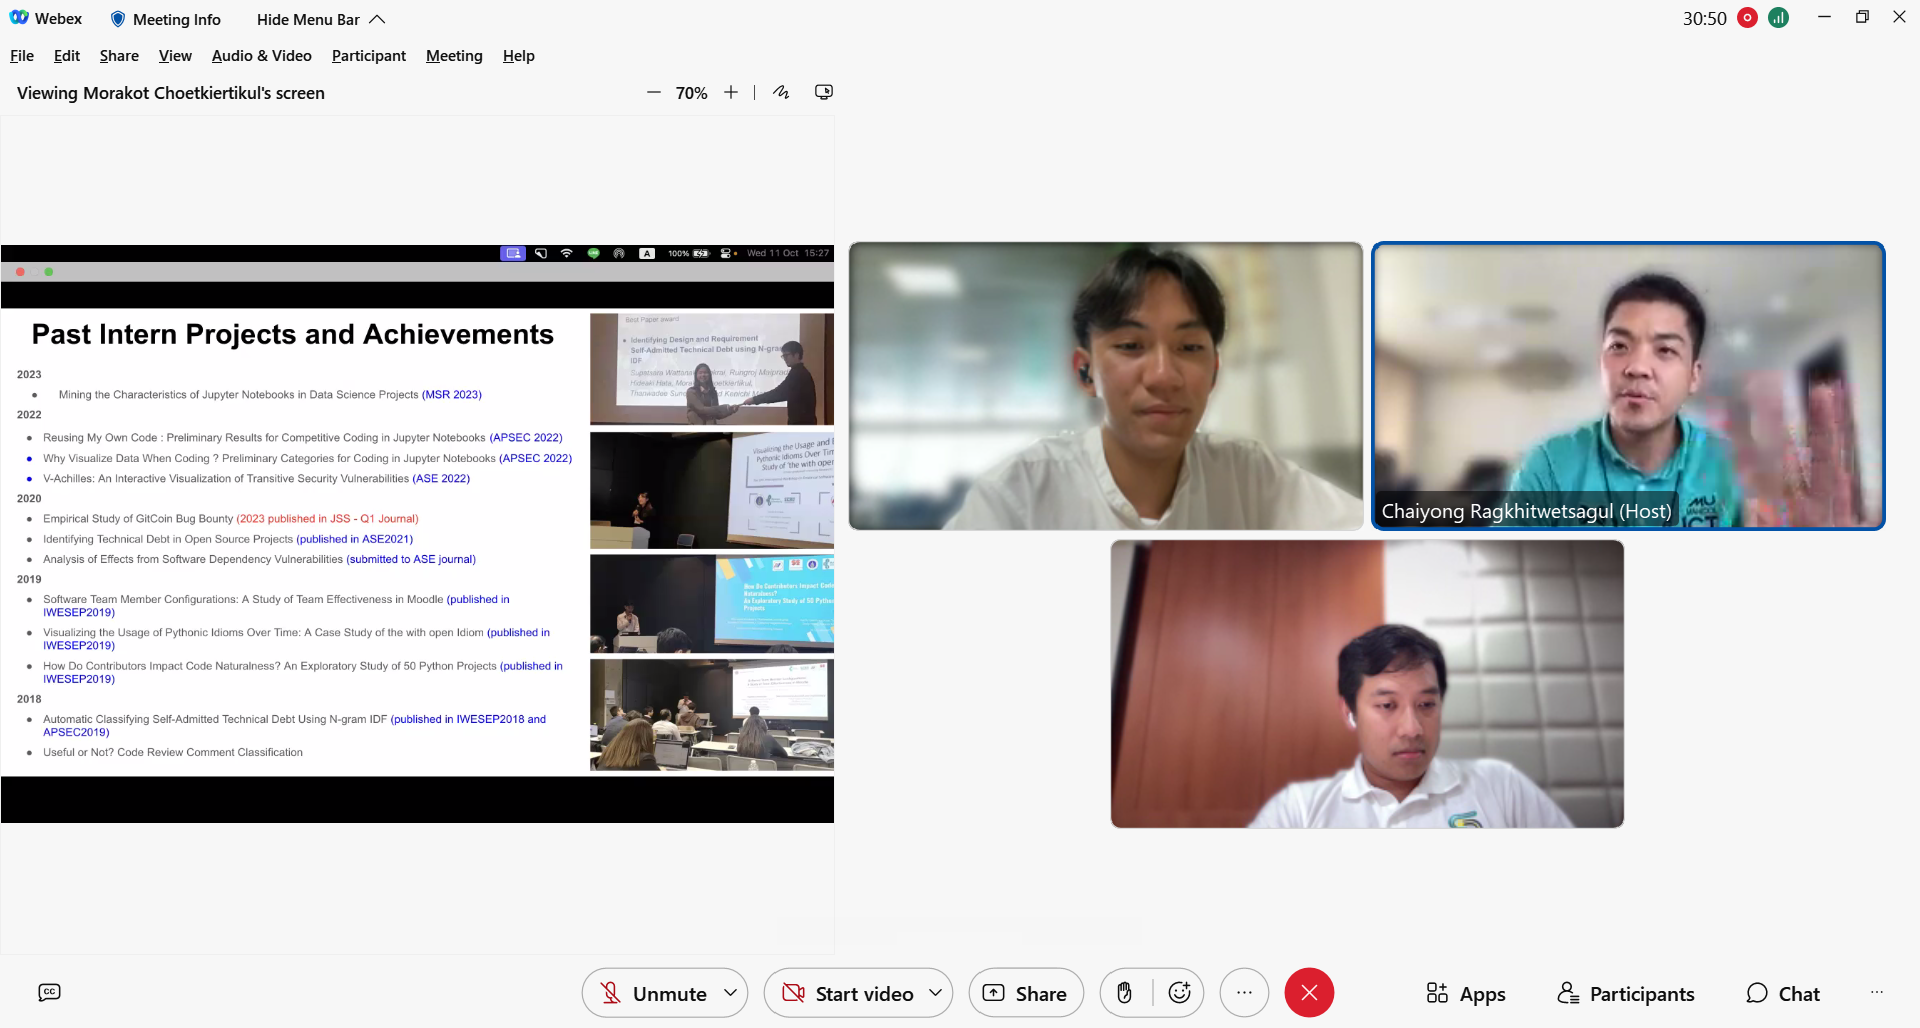Viewport: 1920px width, 1028px height.
Task: Open the emoji reactions icon
Action: point(1180,993)
